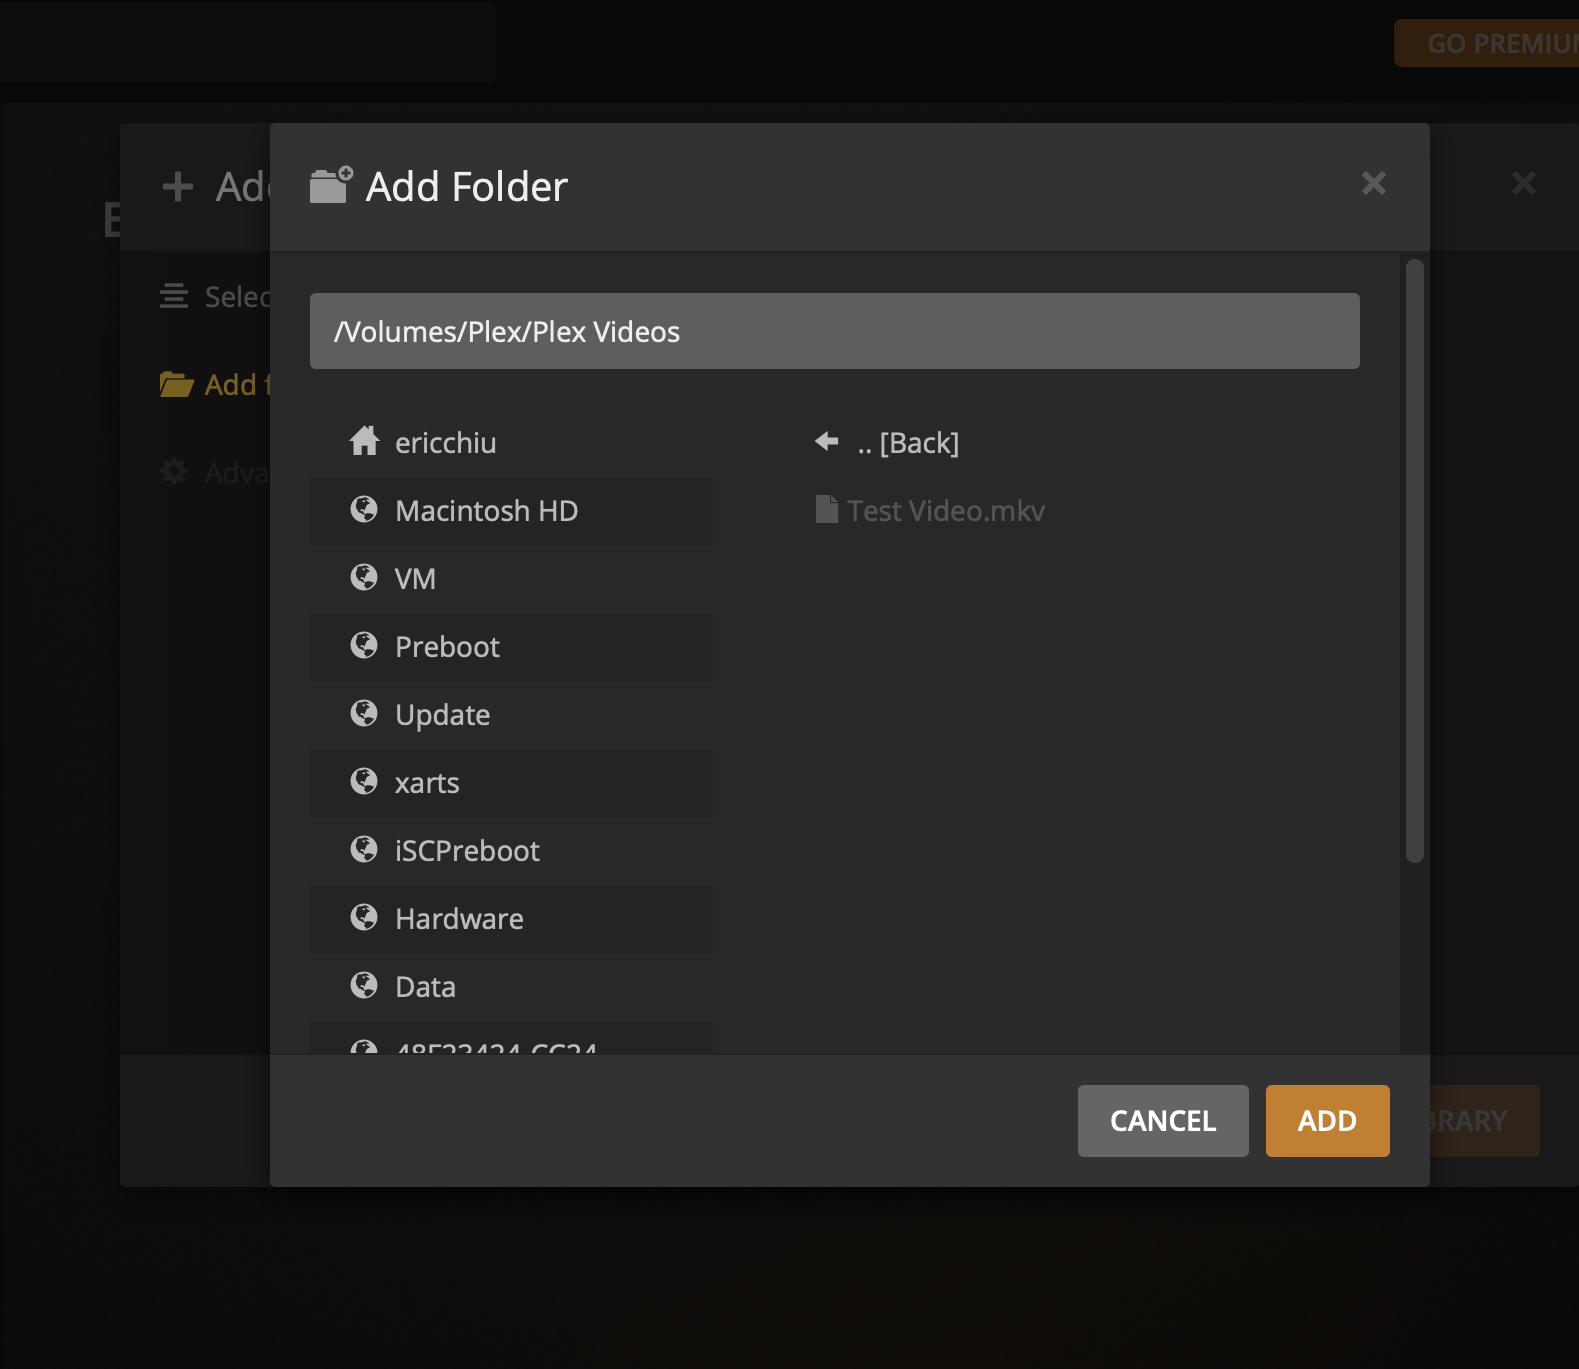This screenshot has width=1579, height=1369.
Task: Select the Update volume
Action: click(x=511, y=715)
